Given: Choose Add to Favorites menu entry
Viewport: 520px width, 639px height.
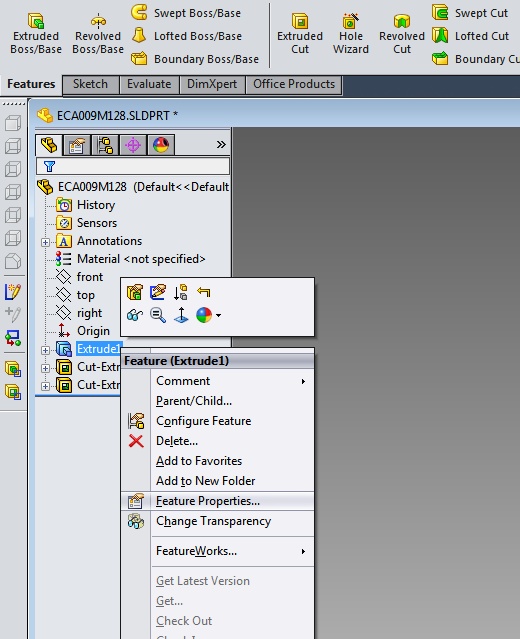Looking at the screenshot, I should pos(217,461).
